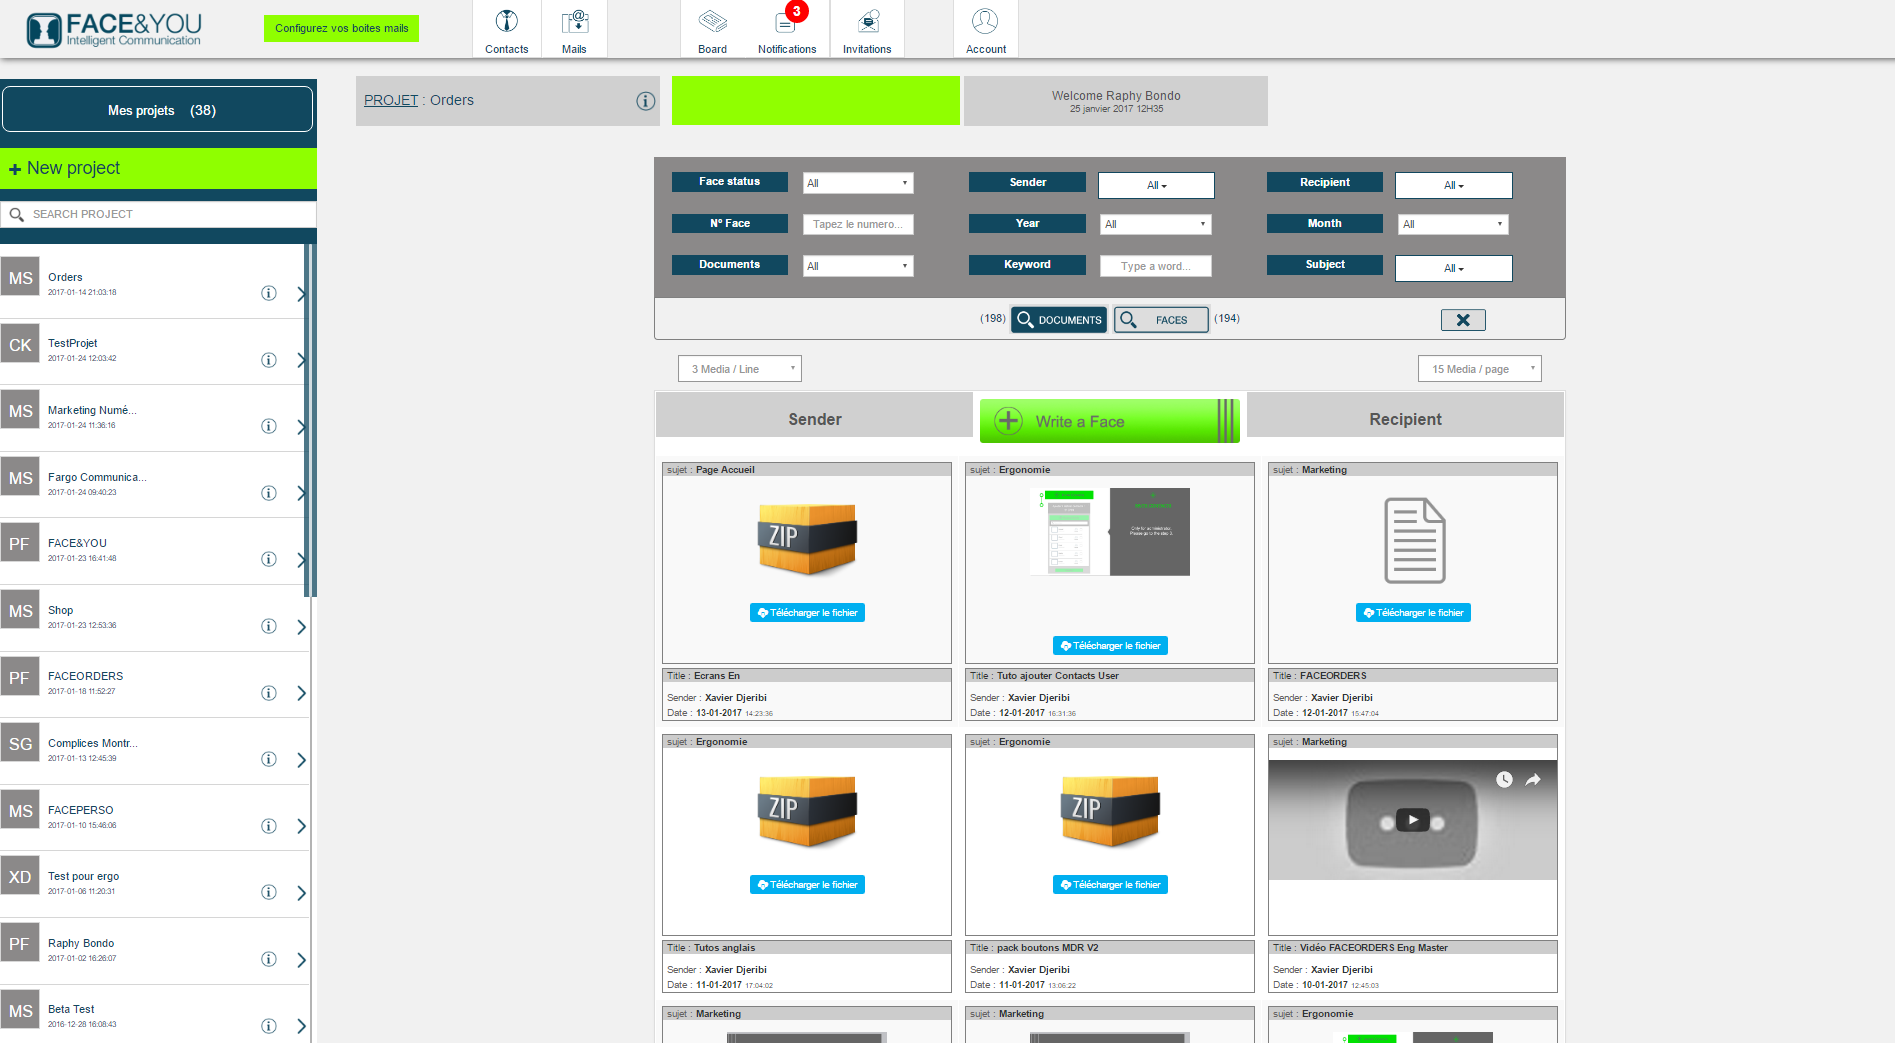Open the Year dropdown
This screenshot has width=1895, height=1043.
tap(1155, 224)
